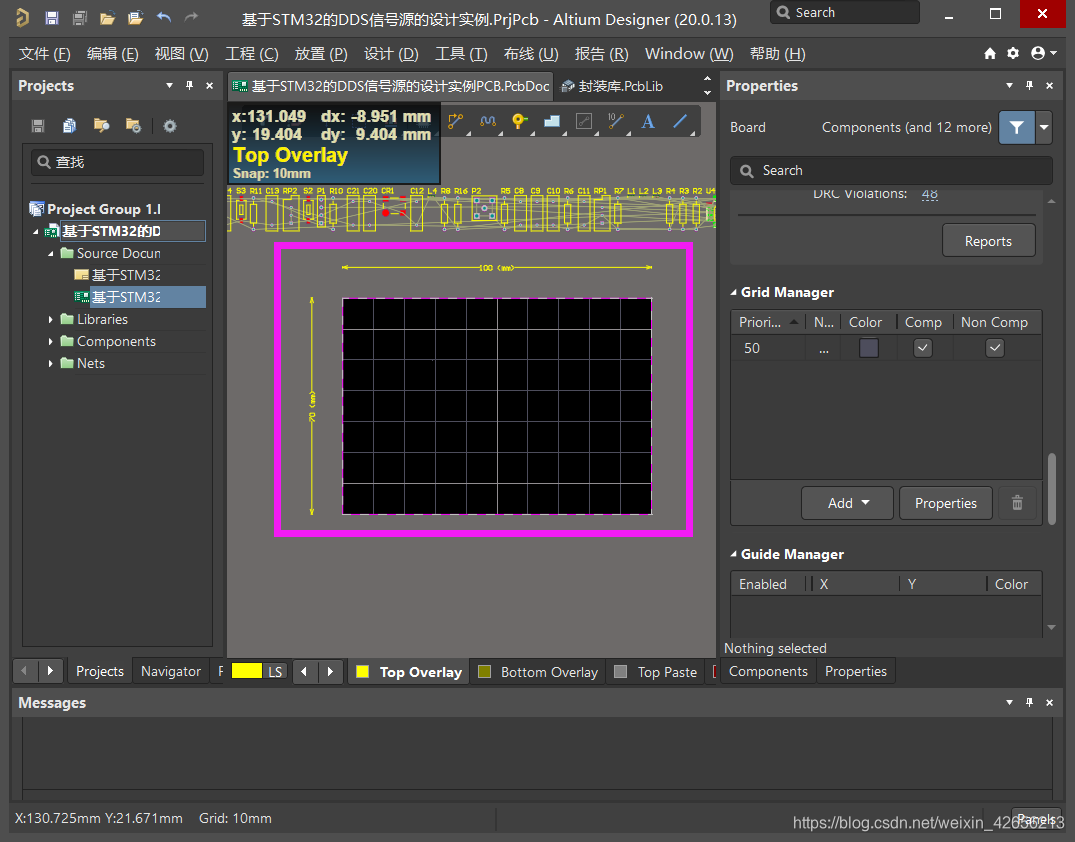Select the Place String text tool
Viewport: 1075px width, 842px height.
tap(648, 122)
